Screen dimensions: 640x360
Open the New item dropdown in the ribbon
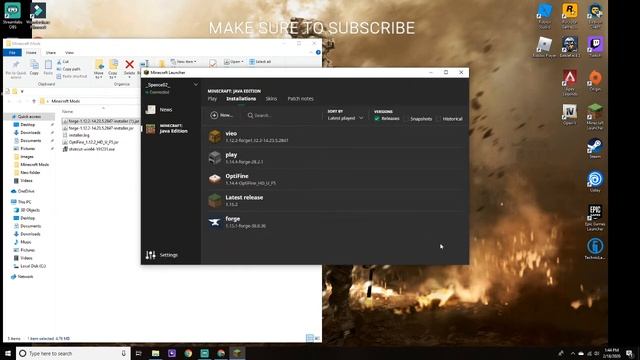183,62
